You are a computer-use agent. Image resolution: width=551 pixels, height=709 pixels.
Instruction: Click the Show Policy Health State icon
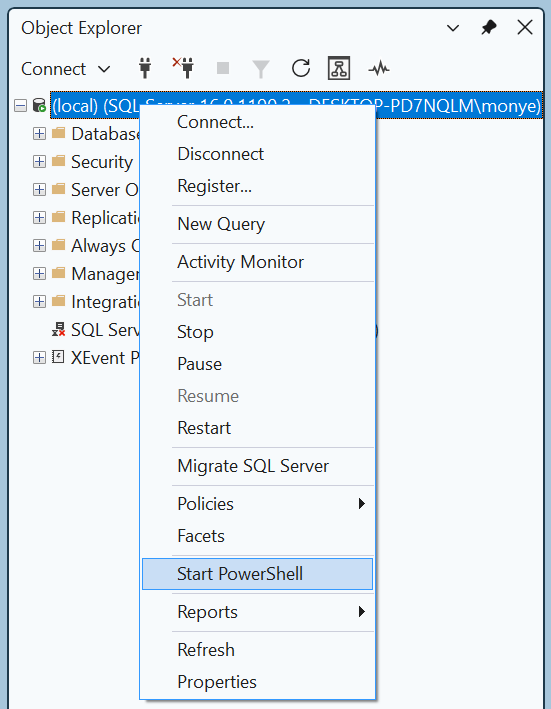tap(339, 68)
